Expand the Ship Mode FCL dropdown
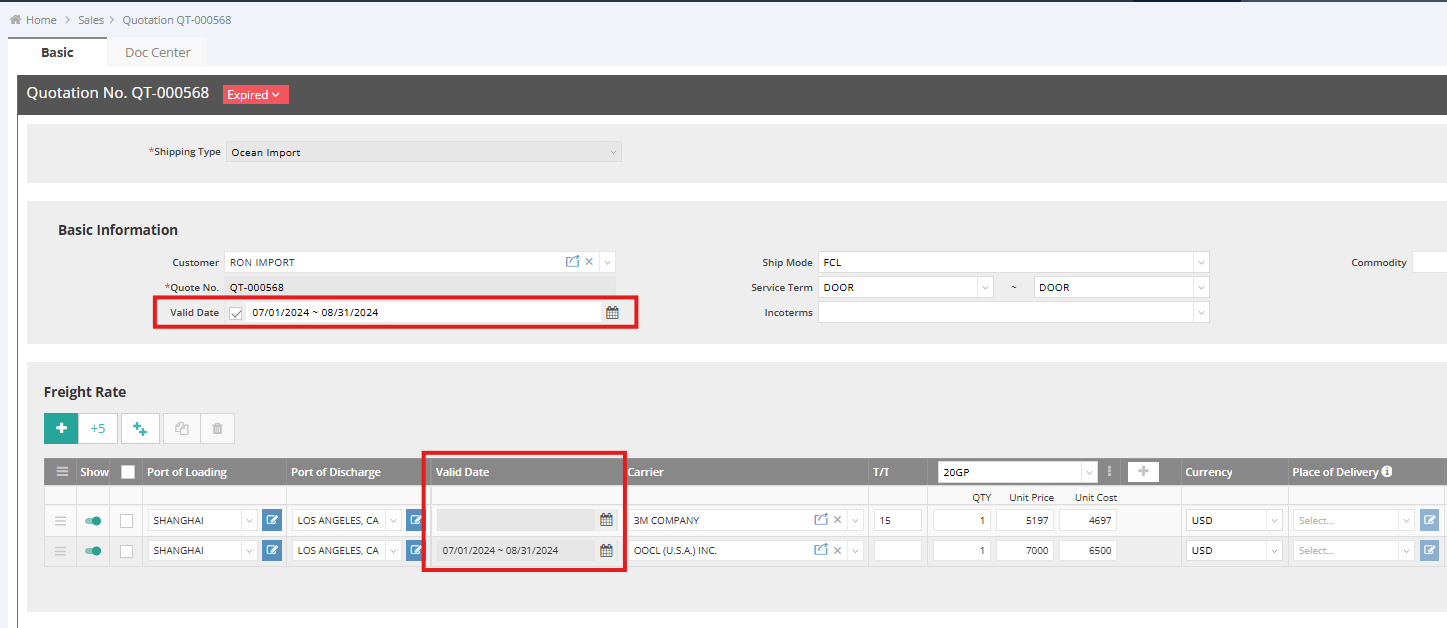 (1200, 262)
